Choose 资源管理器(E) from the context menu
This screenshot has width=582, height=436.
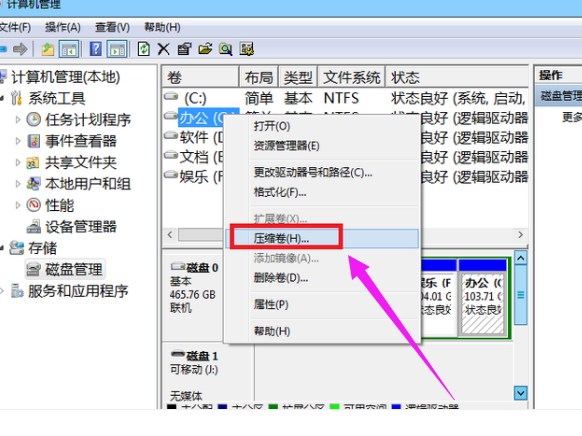pyautogui.click(x=286, y=145)
